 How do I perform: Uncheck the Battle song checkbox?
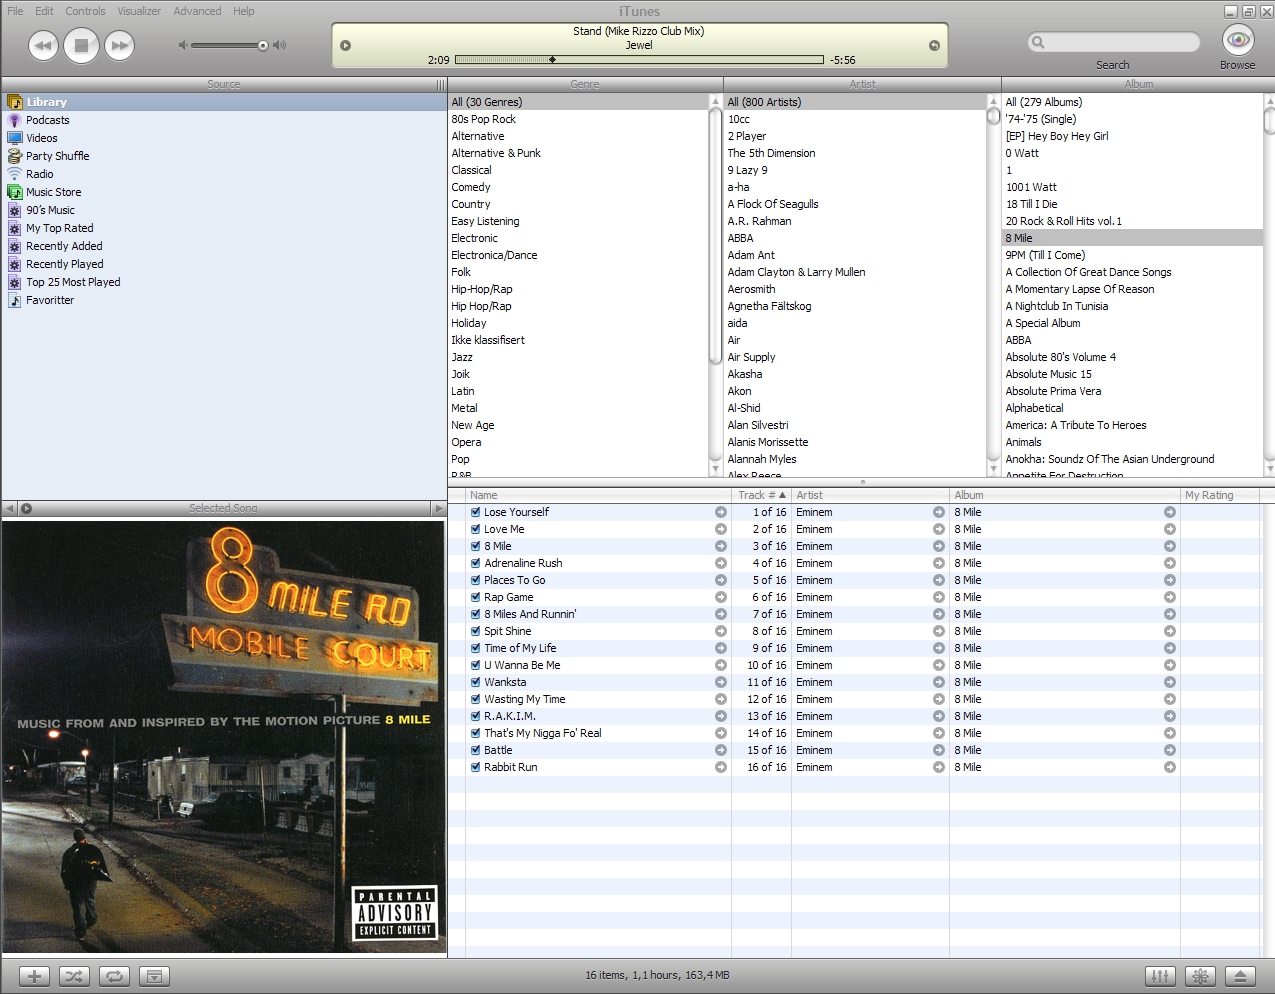[476, 750]
